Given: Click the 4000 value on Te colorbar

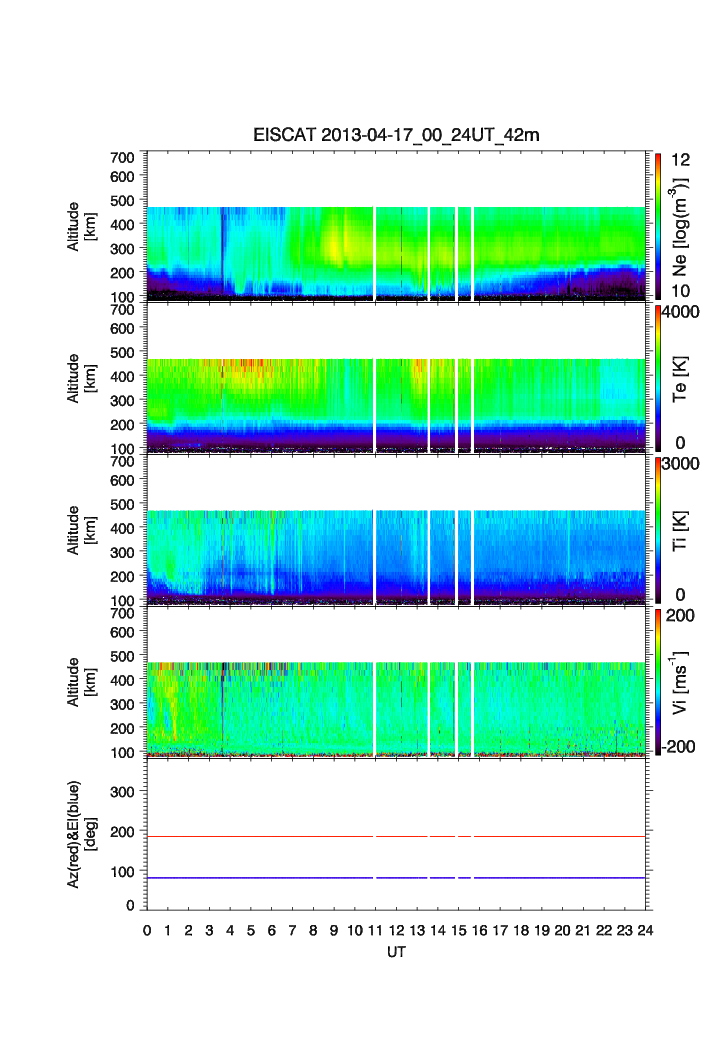Looking at the screenshot, I should 681,312.
